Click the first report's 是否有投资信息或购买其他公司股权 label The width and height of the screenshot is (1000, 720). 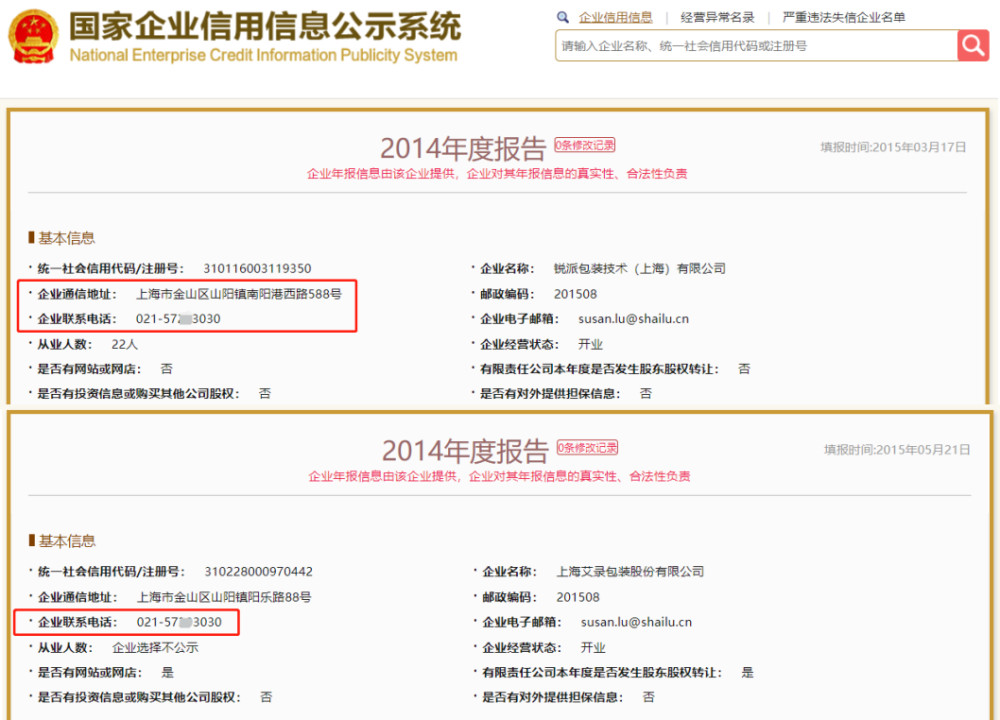point(138,393)
